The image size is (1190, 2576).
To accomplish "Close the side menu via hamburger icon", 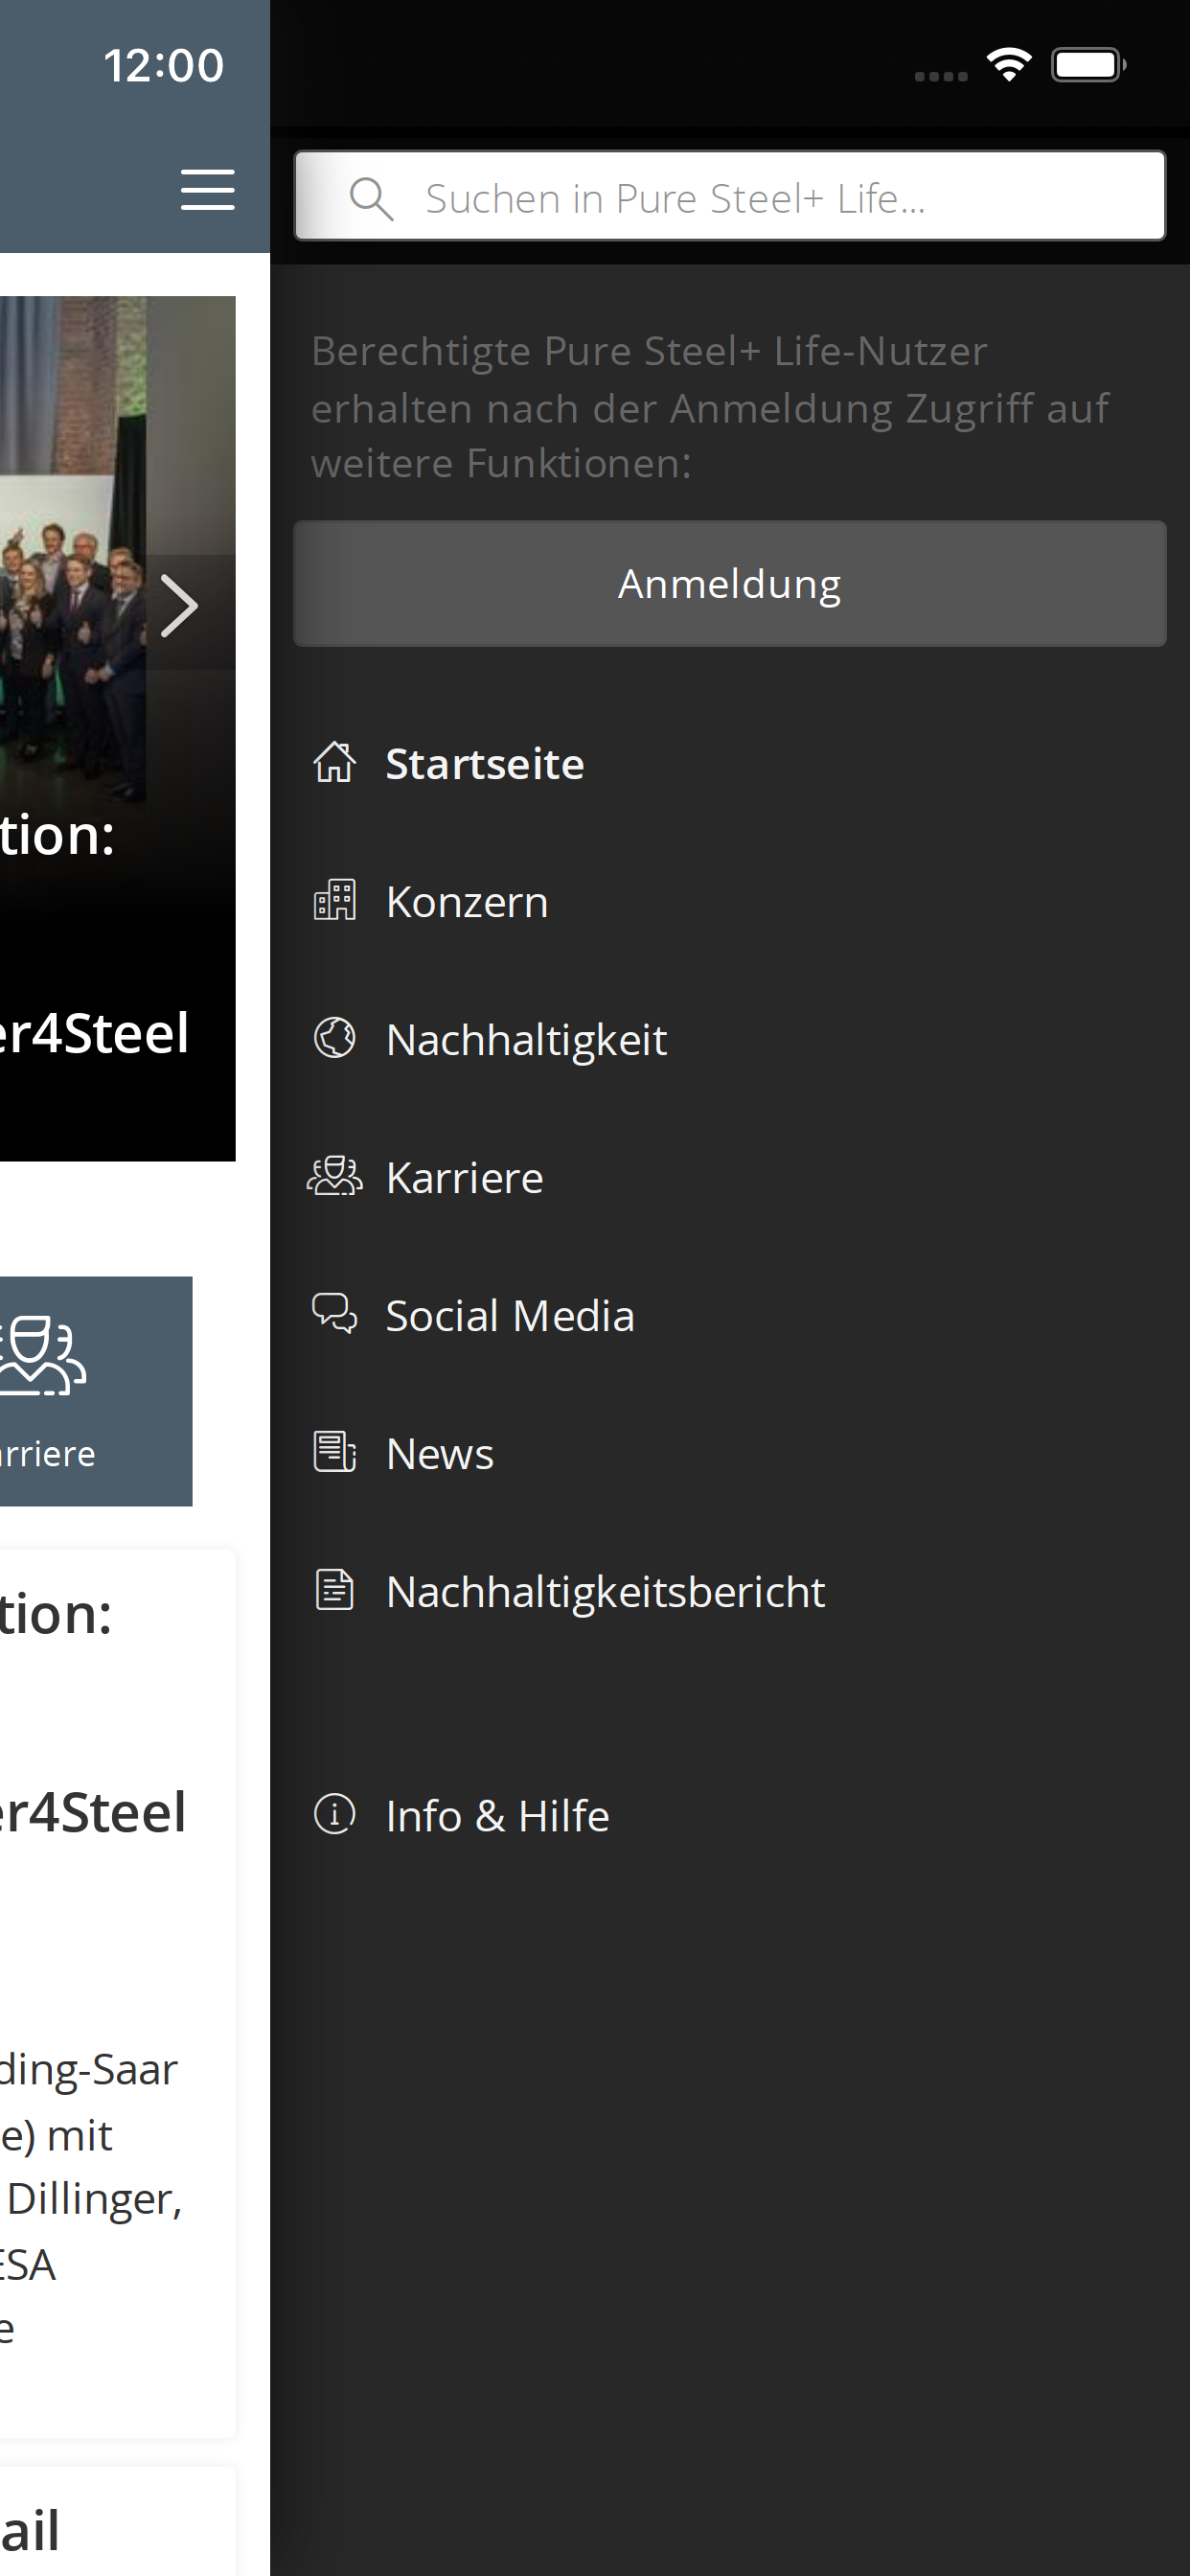I will pyautogui.click(x=207, y=189).
